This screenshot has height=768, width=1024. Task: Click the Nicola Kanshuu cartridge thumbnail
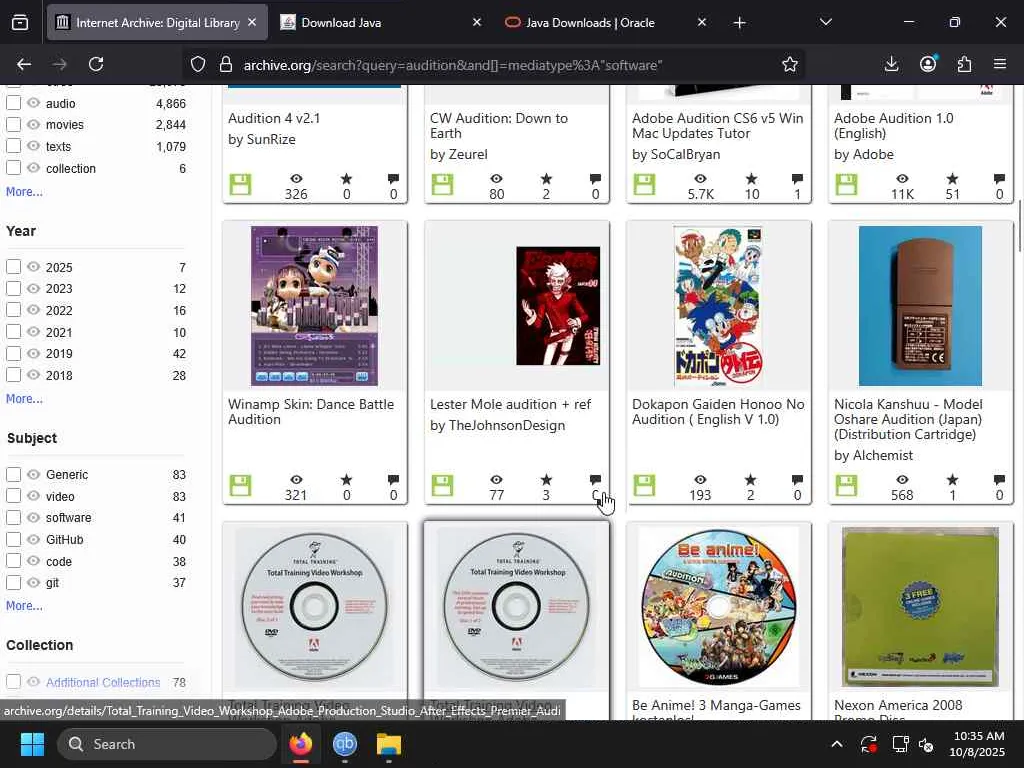pyautogui.click(x=920, y=306)
